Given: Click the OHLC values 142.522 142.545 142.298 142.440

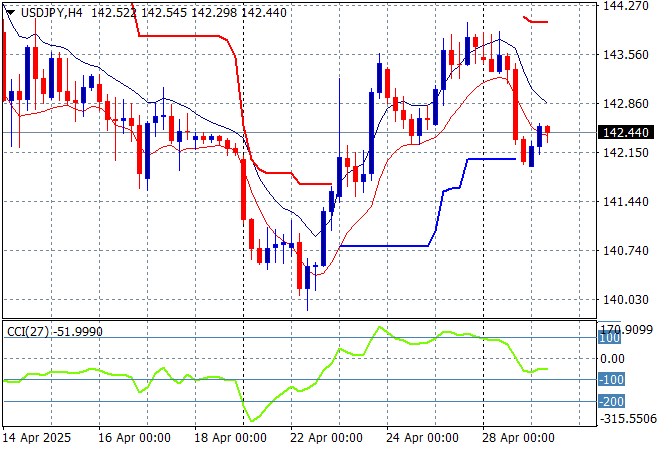Looking at the screenshot, I should (189, 13).
